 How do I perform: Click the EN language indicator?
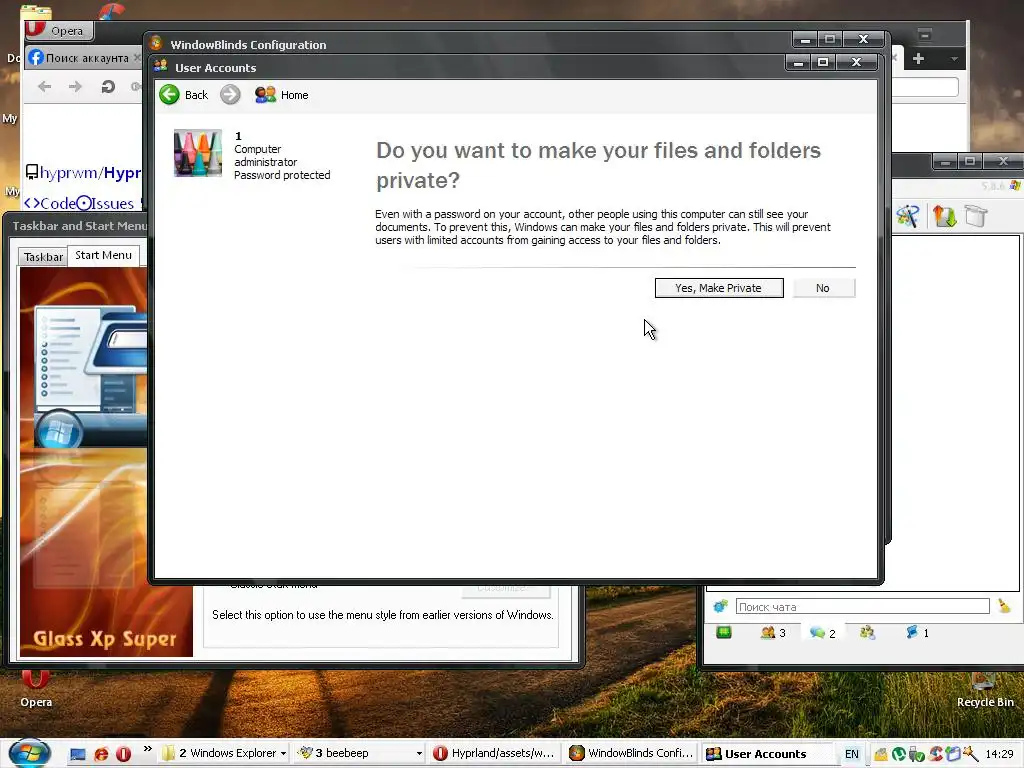[x=852, y=754]
